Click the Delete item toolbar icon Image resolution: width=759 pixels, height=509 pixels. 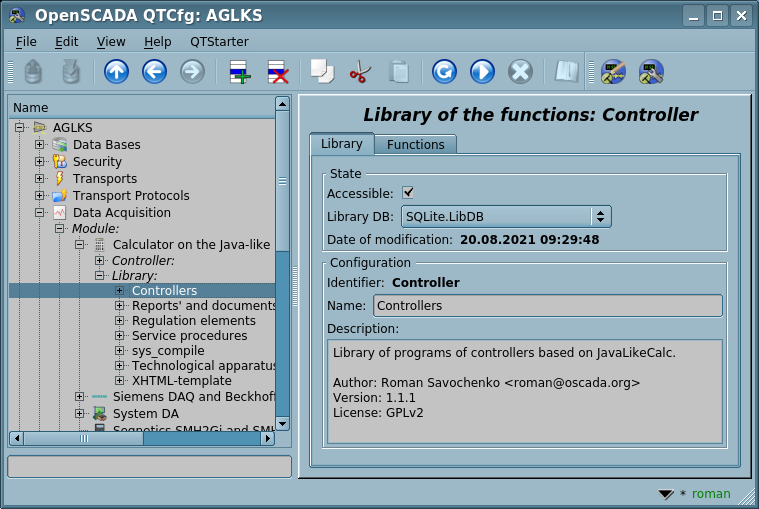coord(277,72)
